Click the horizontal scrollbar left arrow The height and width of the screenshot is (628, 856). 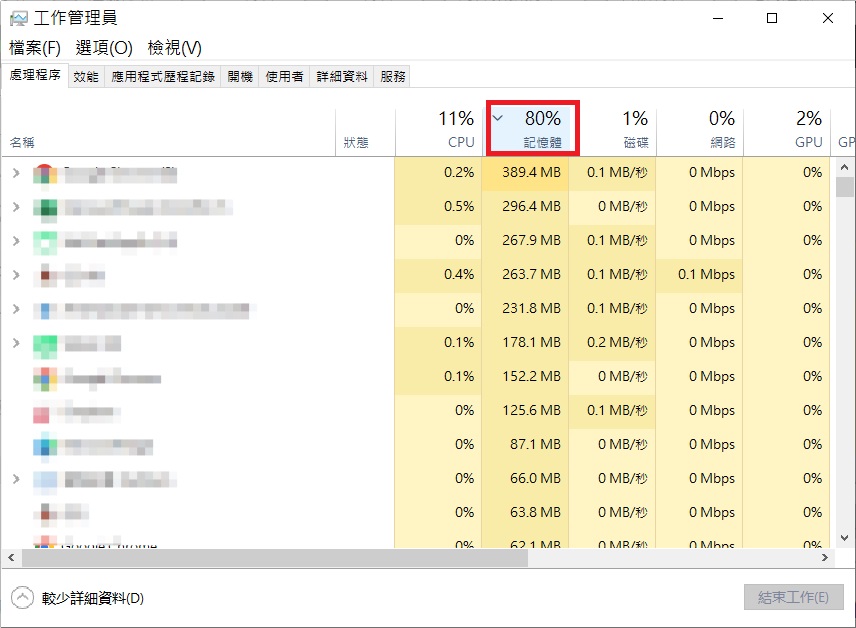11,558
